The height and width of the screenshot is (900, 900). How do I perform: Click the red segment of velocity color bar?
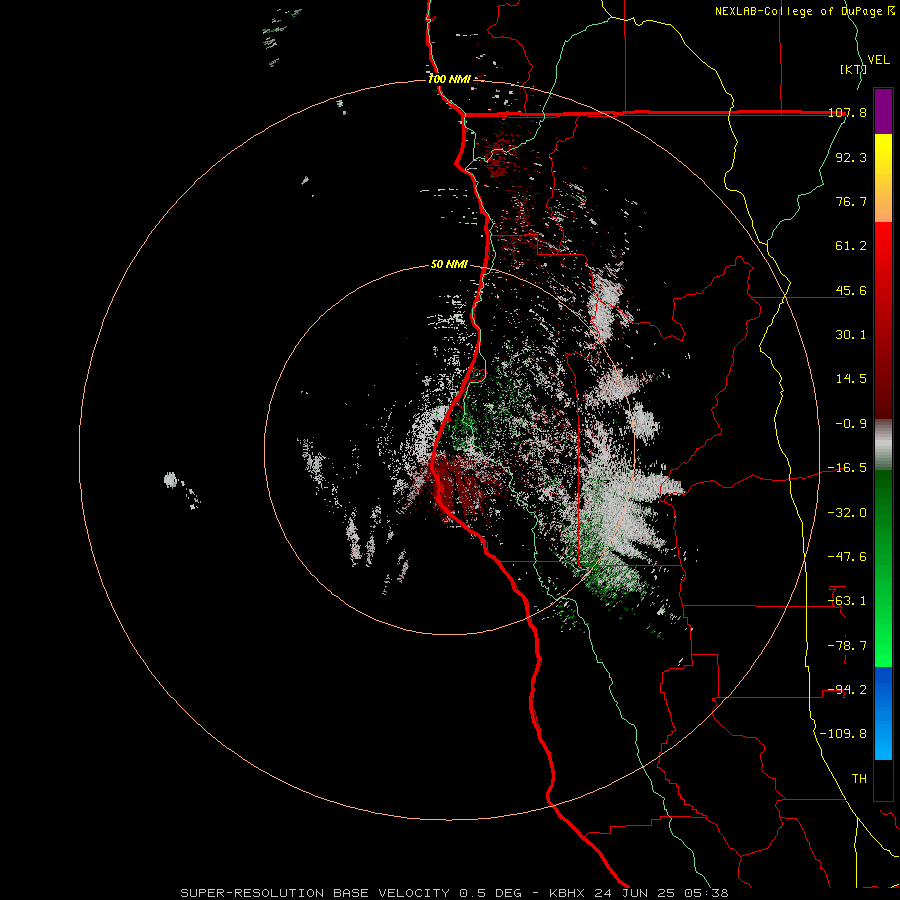[x=883, y=320]
